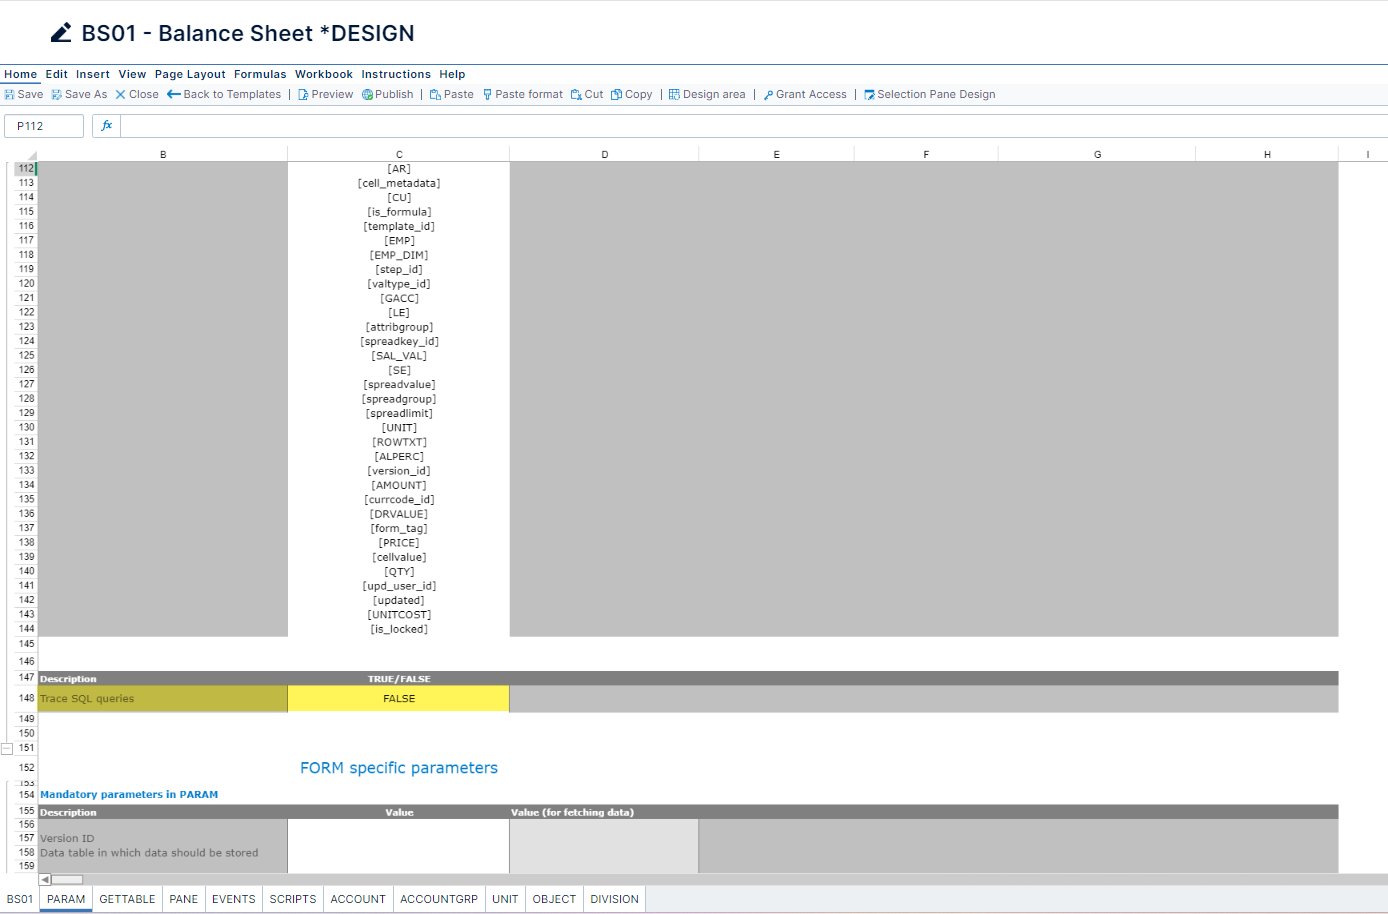Image resolution: width=1388 pixels, height=914 pixels.
Task: Copy the selection
Action: click(632, 94)
